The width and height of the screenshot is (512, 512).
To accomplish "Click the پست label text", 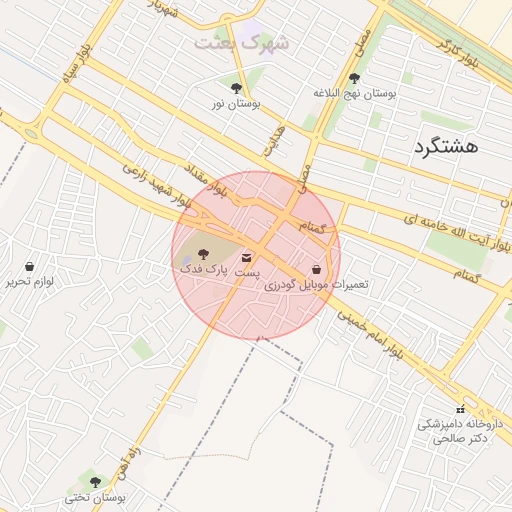I will coord(247,272).
